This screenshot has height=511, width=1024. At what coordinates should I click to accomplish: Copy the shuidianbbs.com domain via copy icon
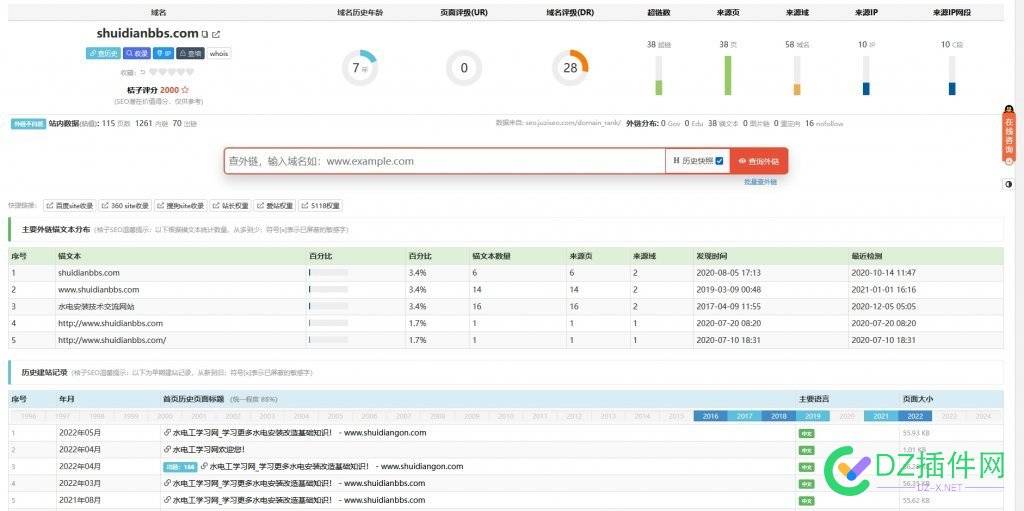[x=204, y=34]
